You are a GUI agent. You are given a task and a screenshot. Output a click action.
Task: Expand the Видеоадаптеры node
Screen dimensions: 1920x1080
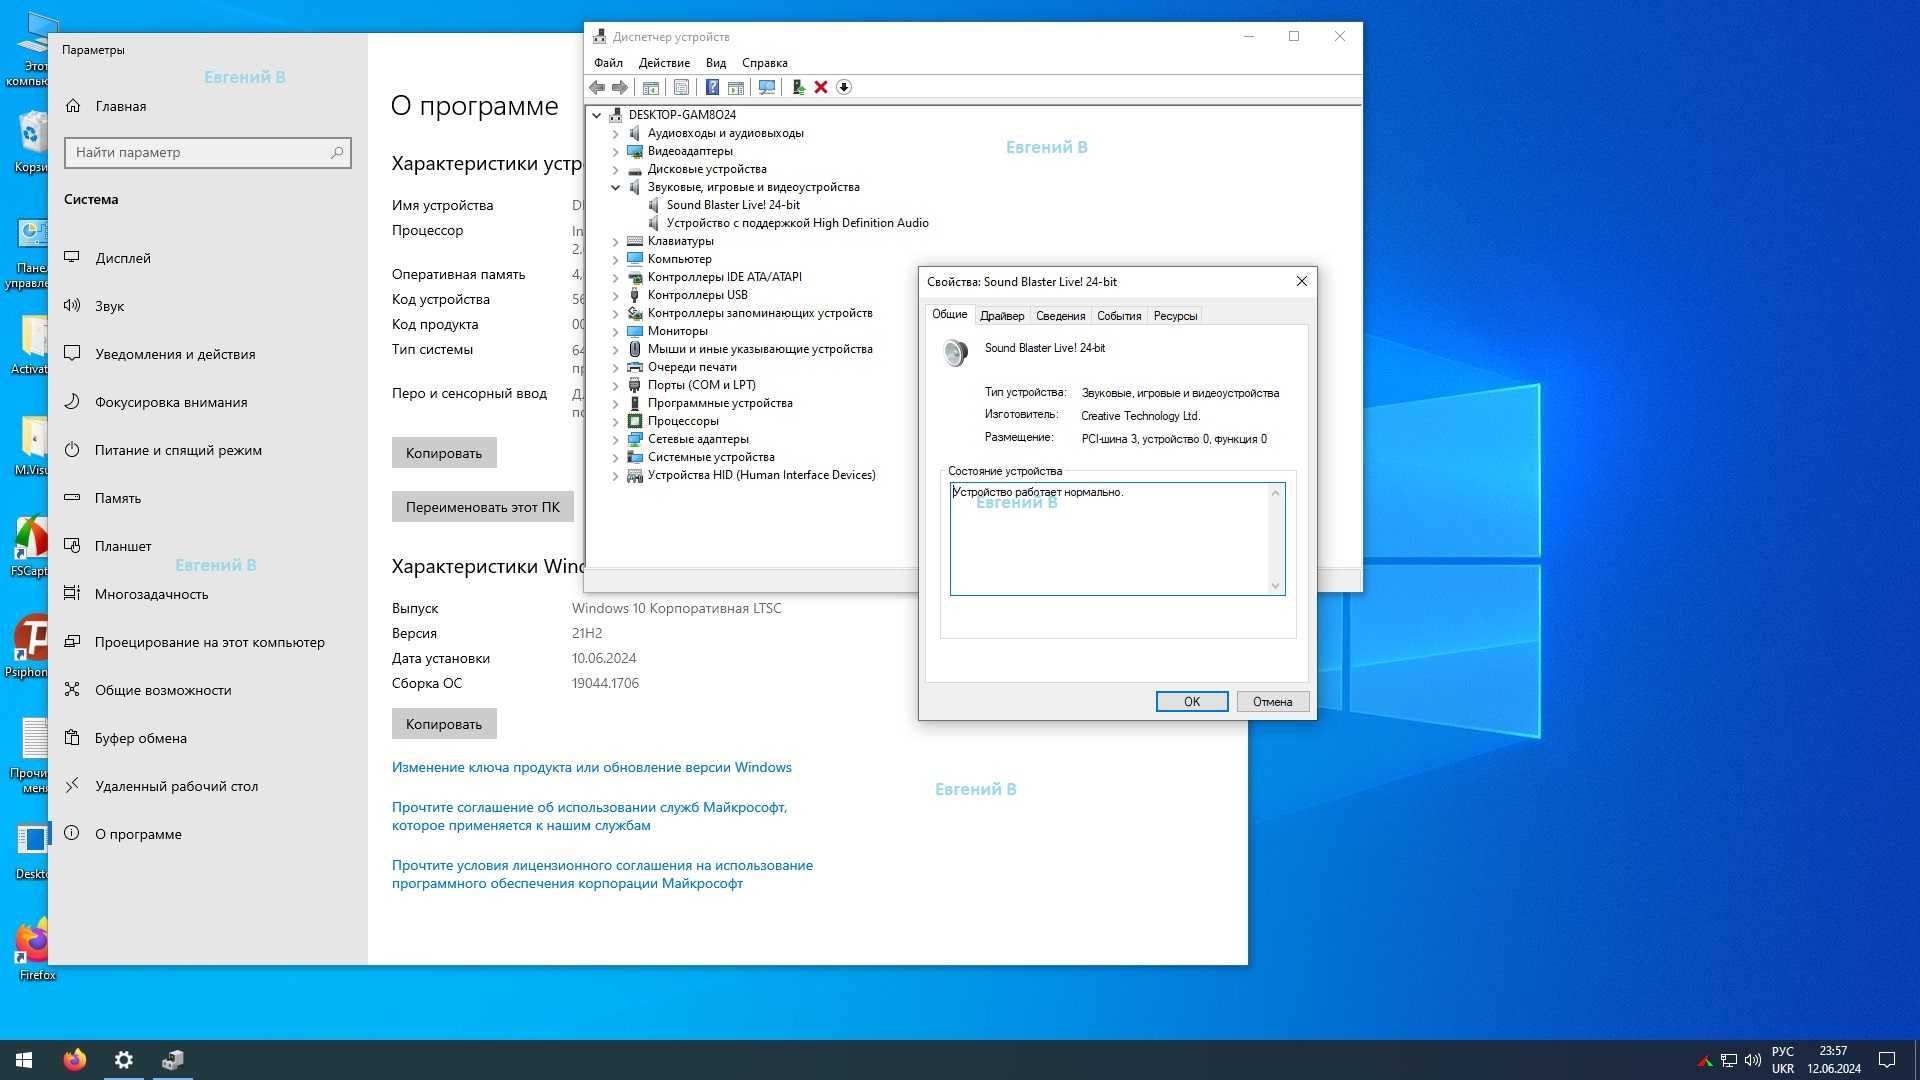616,151
